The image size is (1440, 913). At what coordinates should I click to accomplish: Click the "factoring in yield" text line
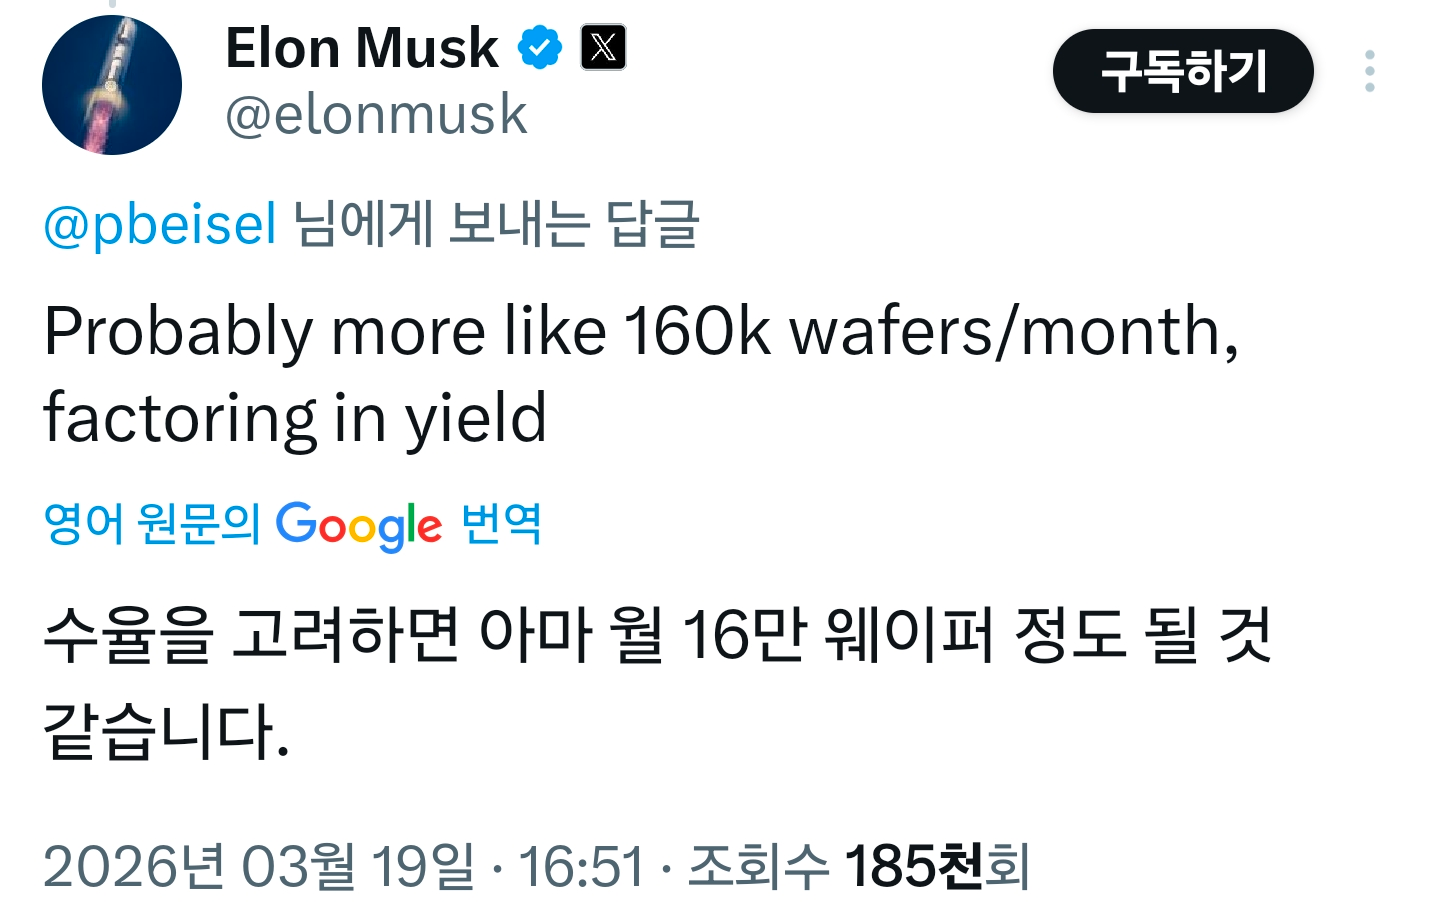(x=296, y=418)
